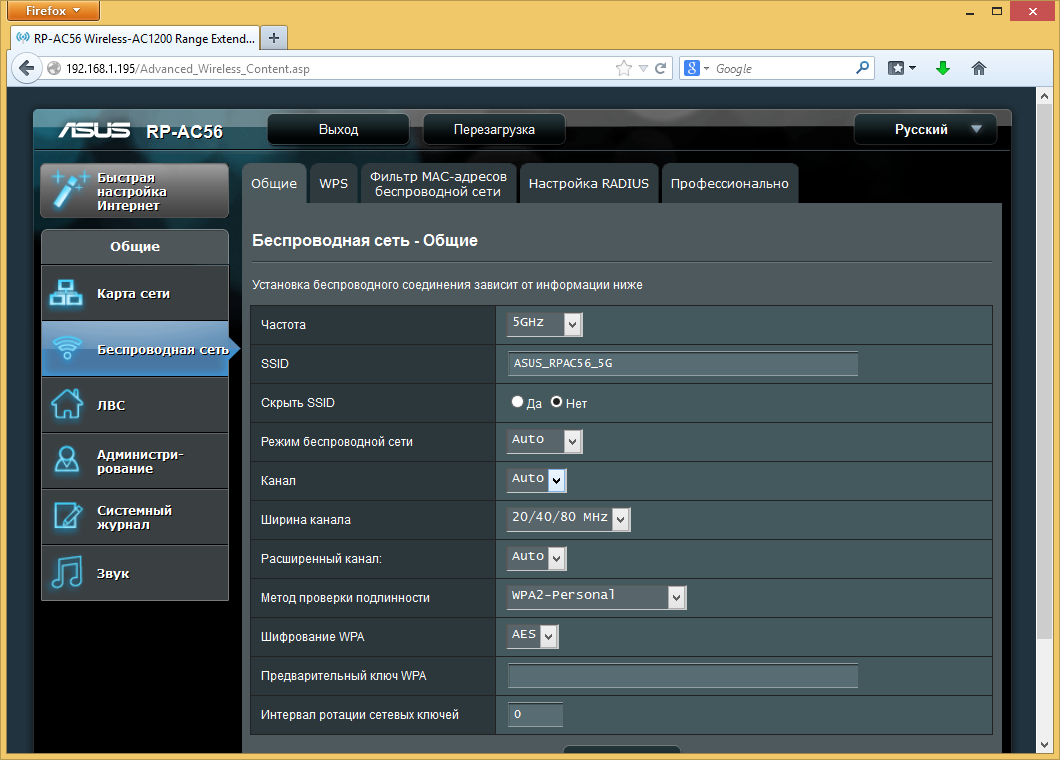Click in the WPA pre-shared key field

pyautogui.click(x=683, y=675)
